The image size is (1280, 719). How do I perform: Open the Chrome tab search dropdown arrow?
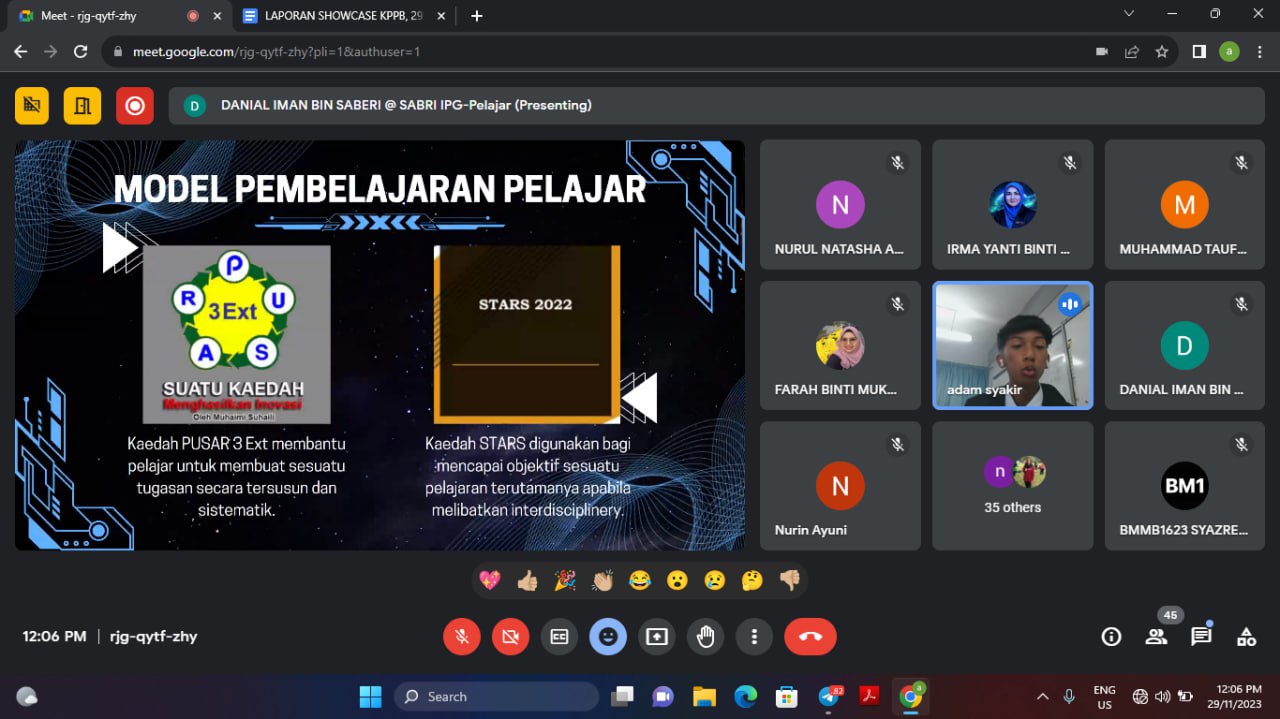(1129, 14)
